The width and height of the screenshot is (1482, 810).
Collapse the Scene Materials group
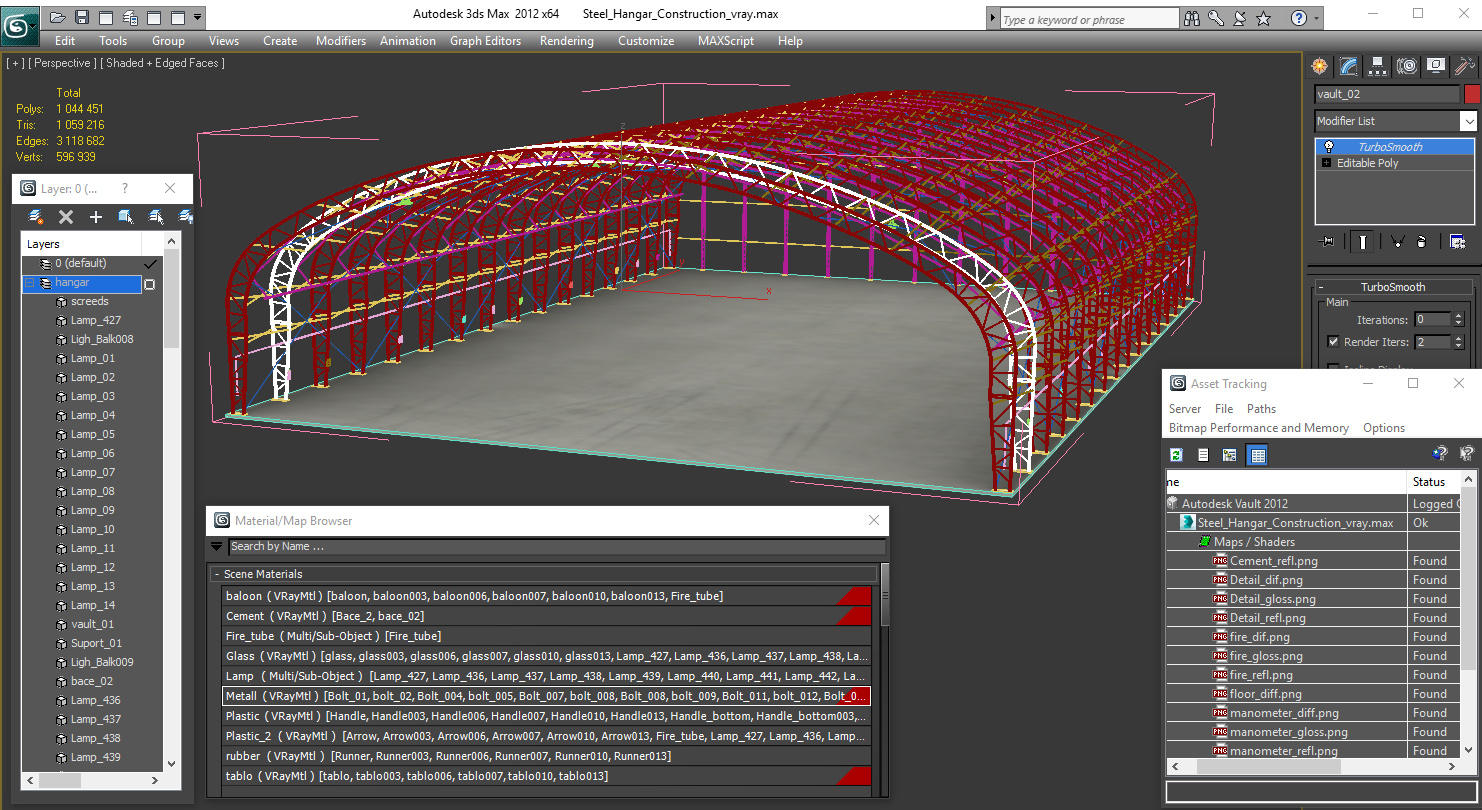coord(216,574)
